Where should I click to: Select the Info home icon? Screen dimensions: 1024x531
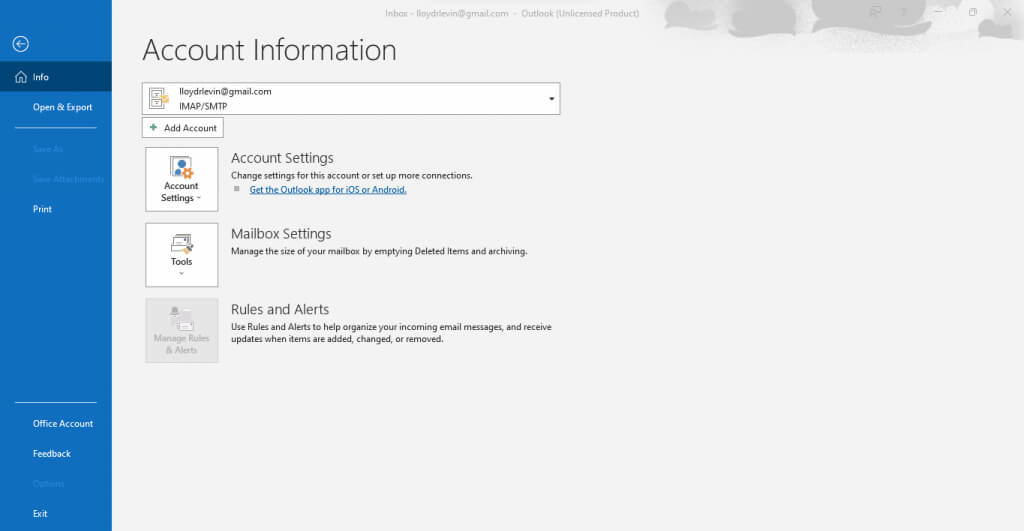(x=21, y=77)
